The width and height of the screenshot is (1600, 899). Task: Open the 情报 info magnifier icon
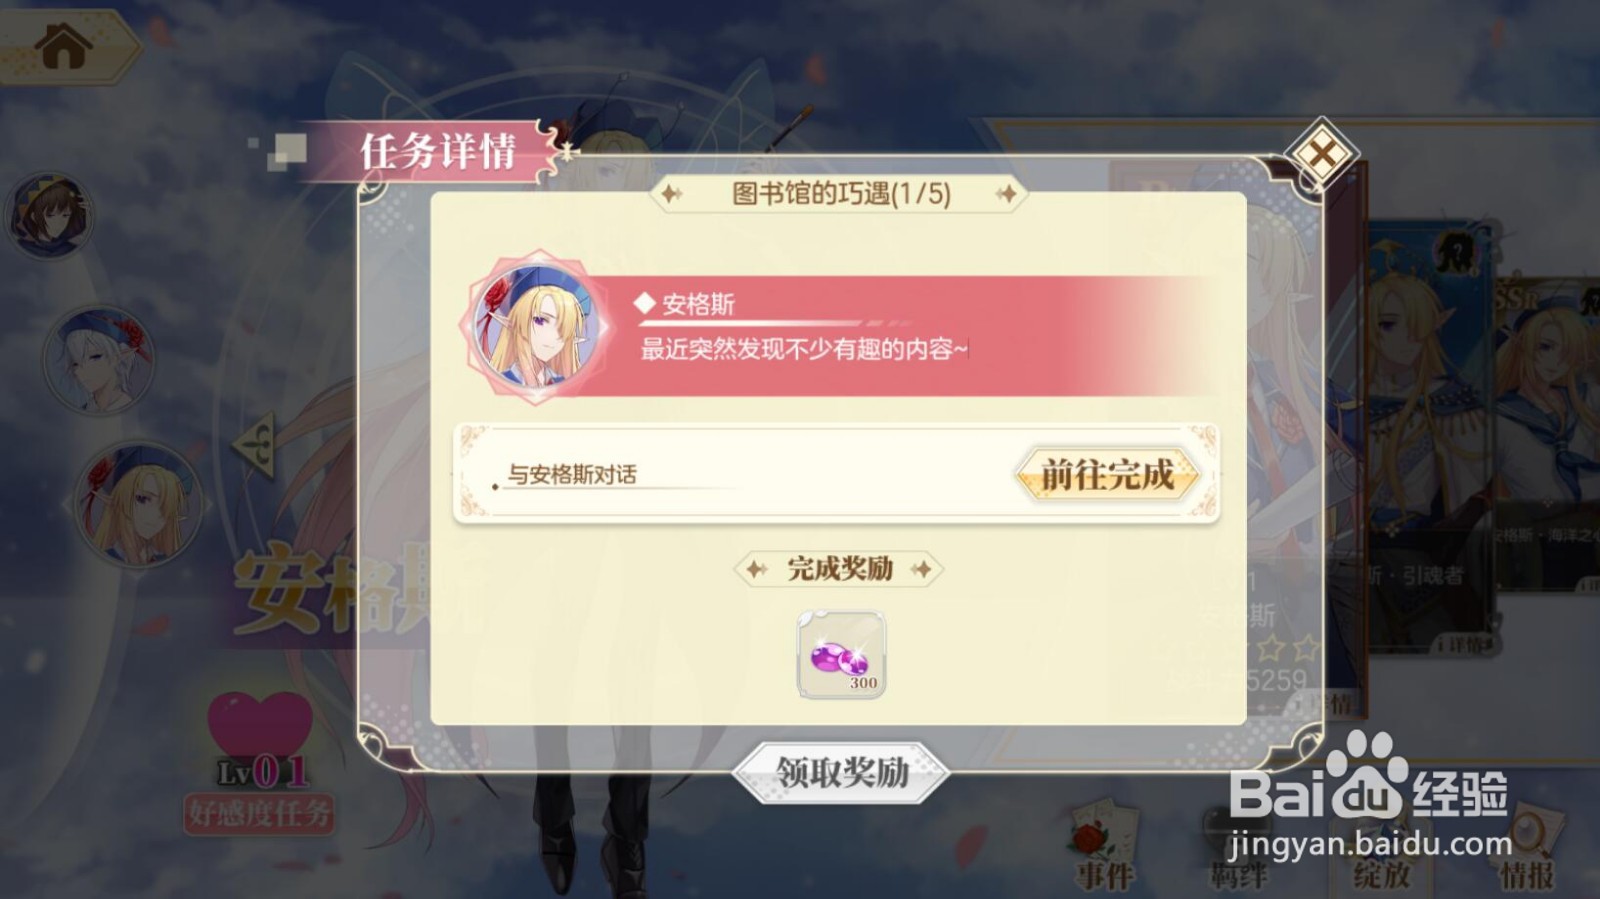(1526, 846)
